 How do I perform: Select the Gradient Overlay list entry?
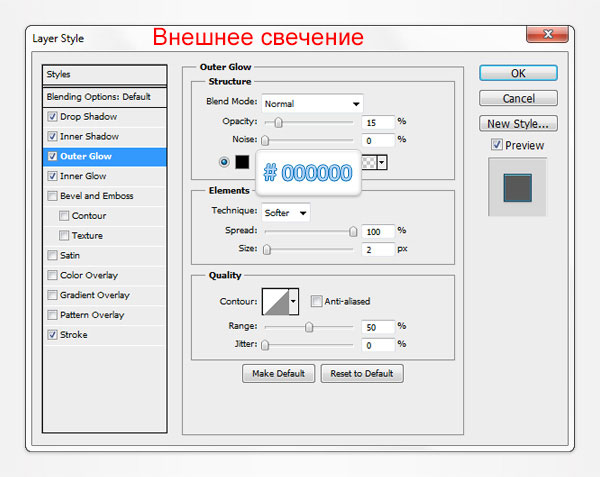(105, 295)
